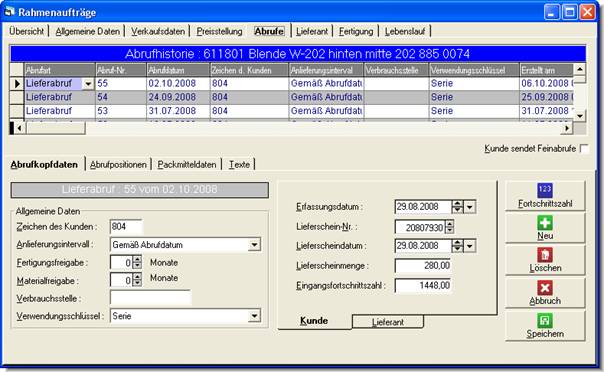Delete the entry with Löschen button

545,261
